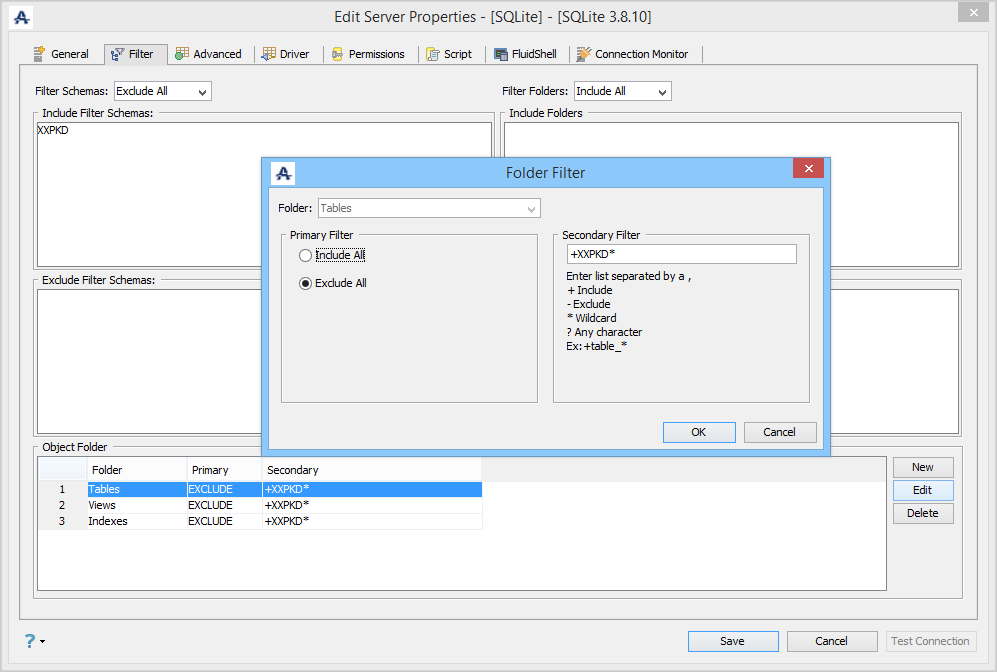Close the Folder Filter dialog

[808, 168]
